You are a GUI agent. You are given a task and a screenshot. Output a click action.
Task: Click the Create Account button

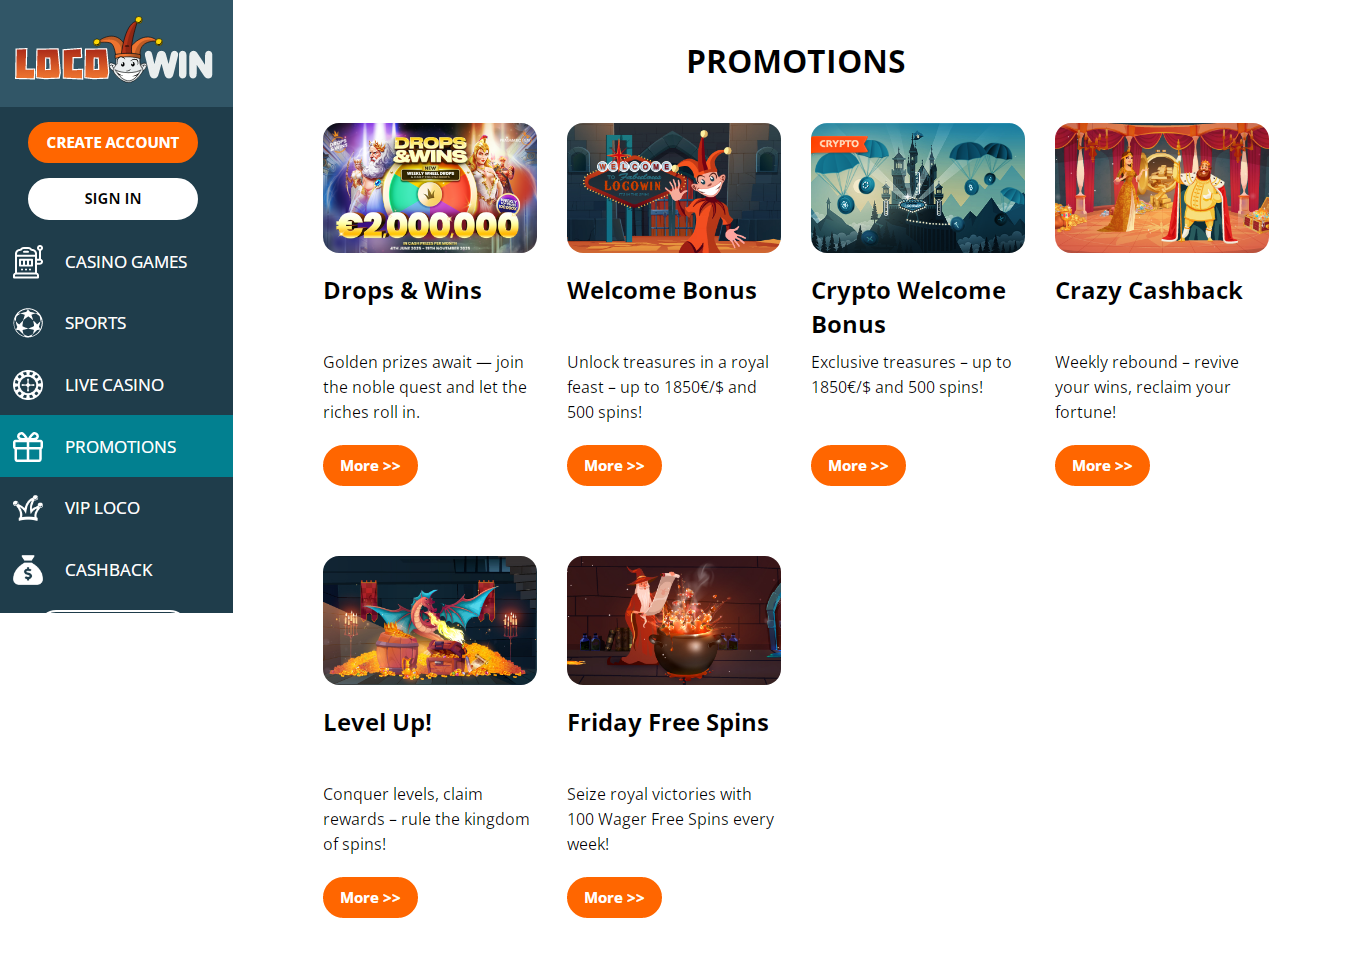[x=113, y=142]
